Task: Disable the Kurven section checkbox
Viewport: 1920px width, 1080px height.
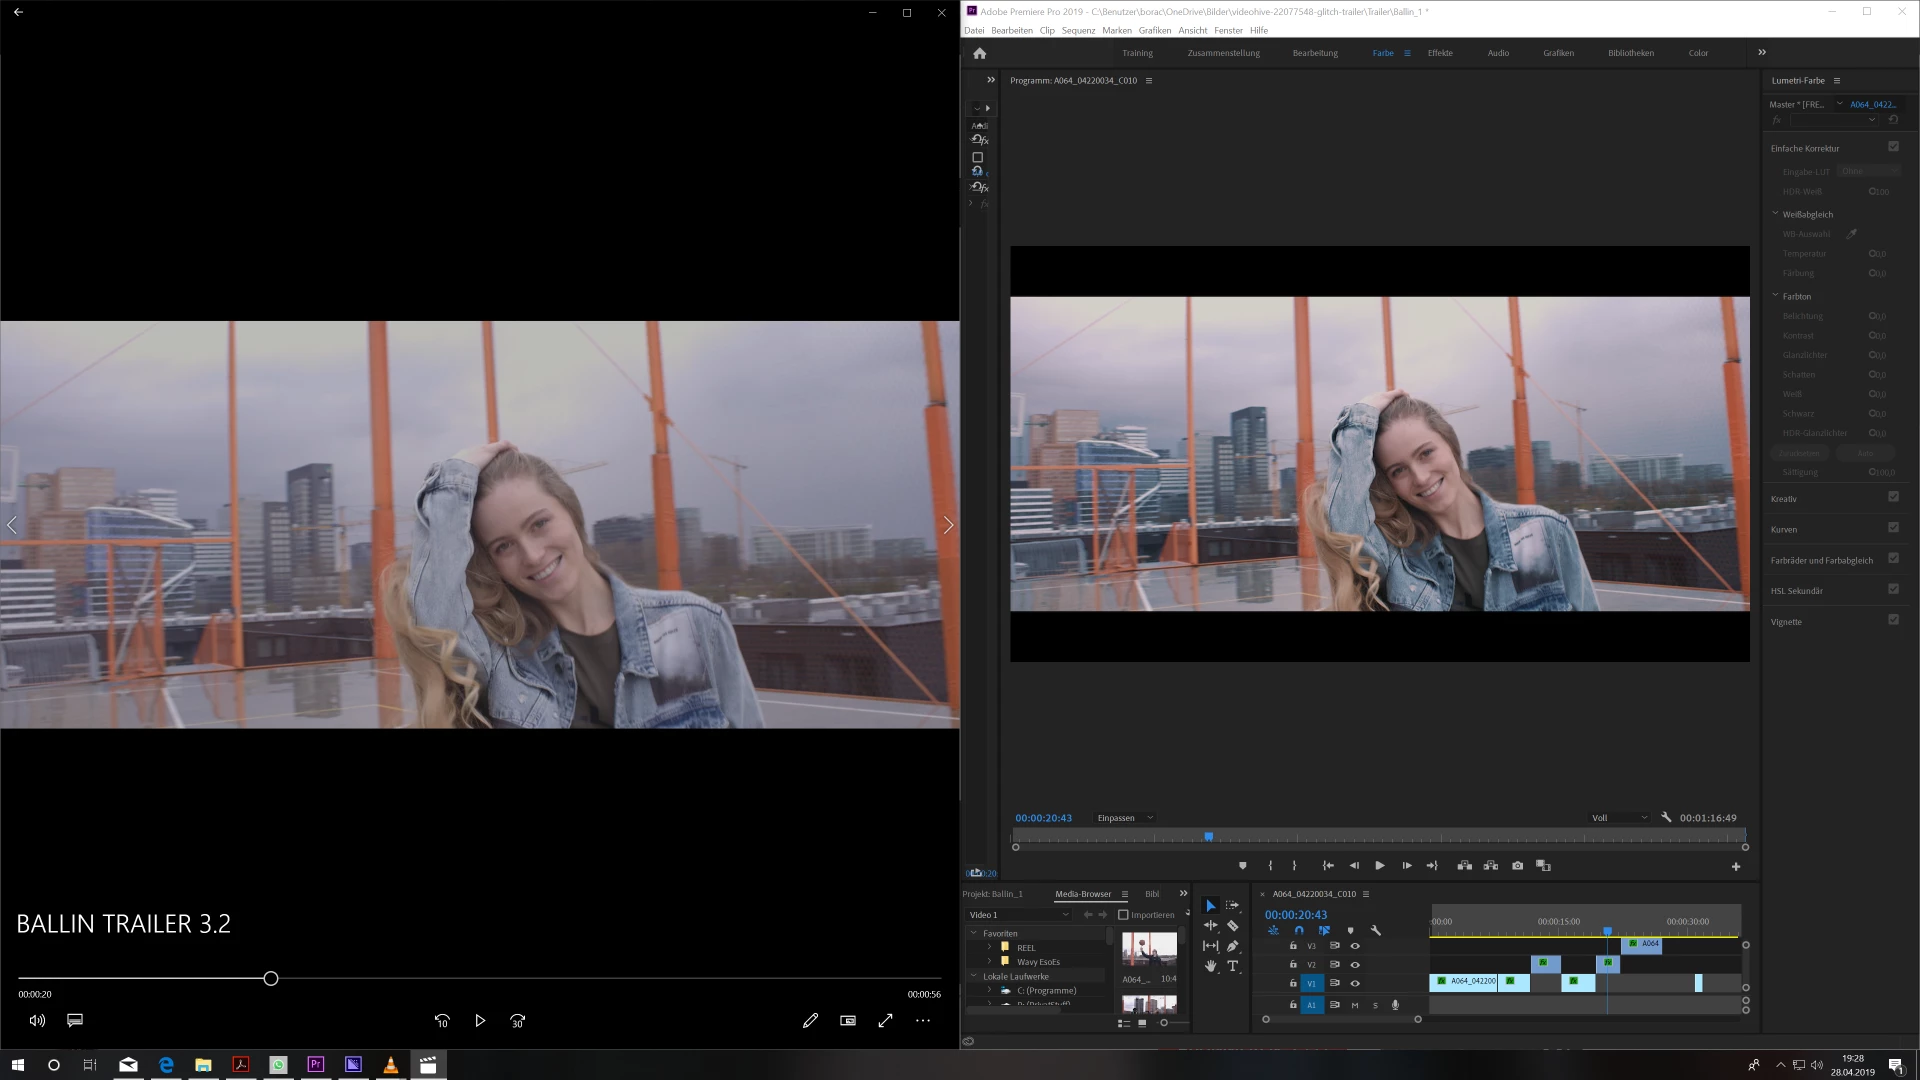Action: [x=1893, y=528]
